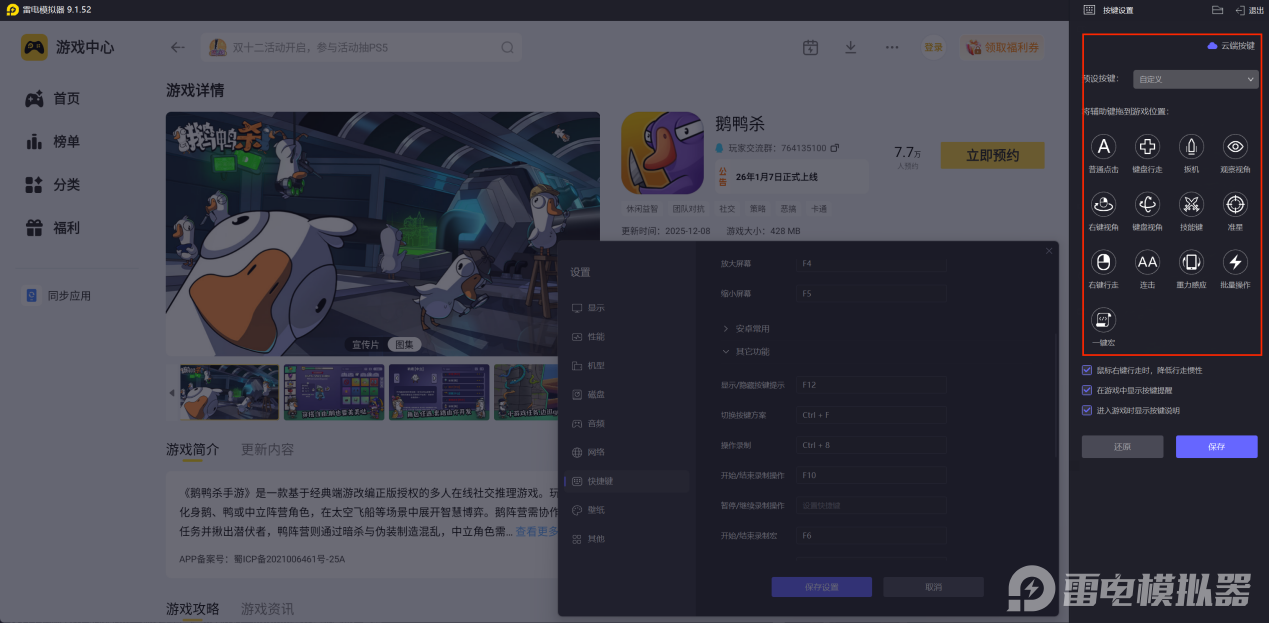1269x623 pixels.
Task: Click the 云端按键 cloud keys icon
Action: pyautogui.click(x=1212, y=46)
